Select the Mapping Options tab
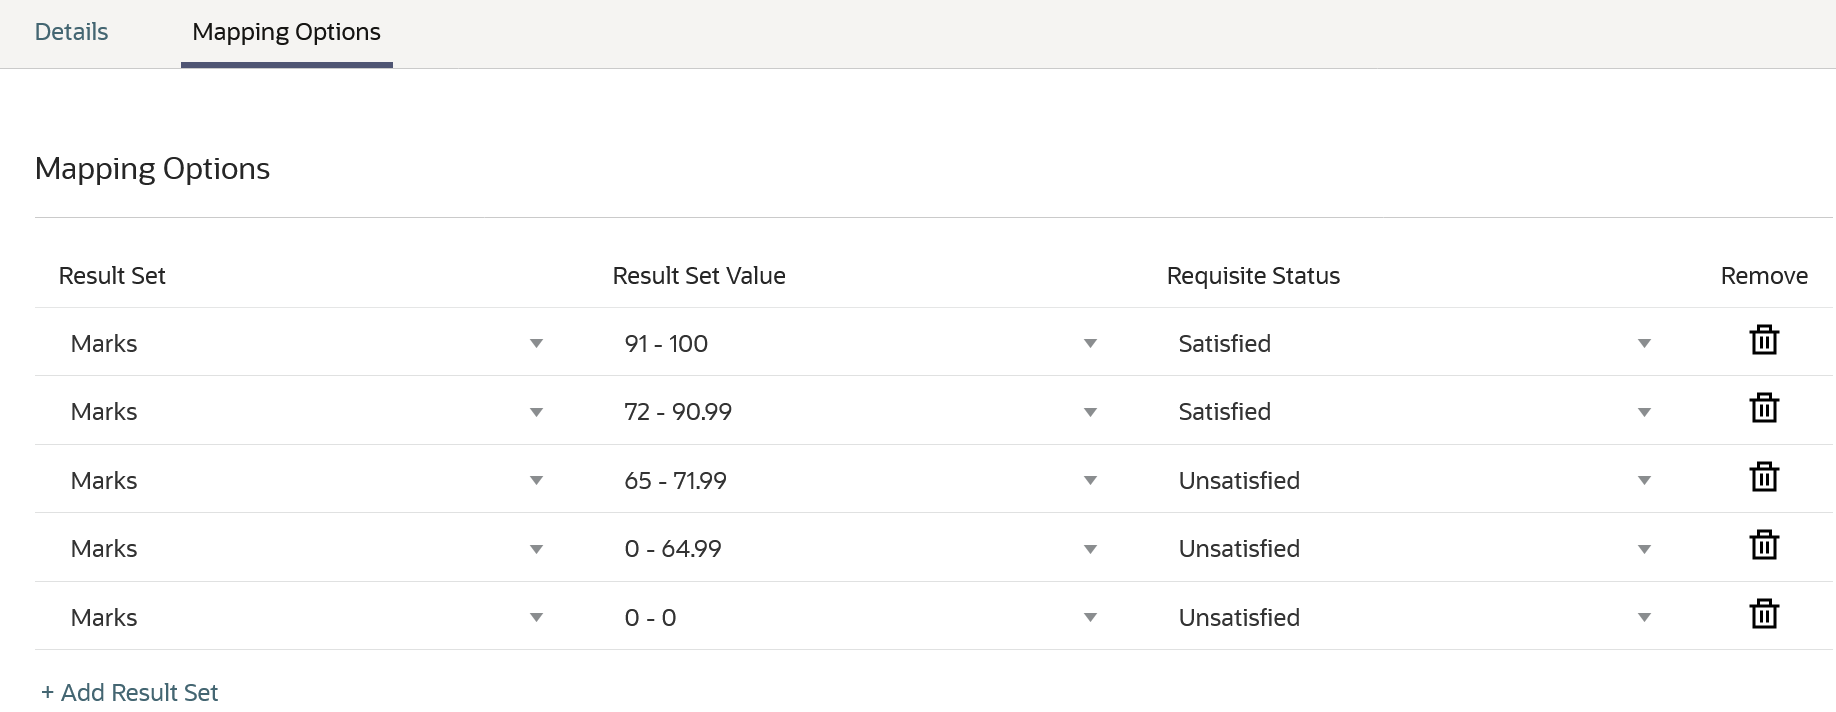 coord(286,32)
